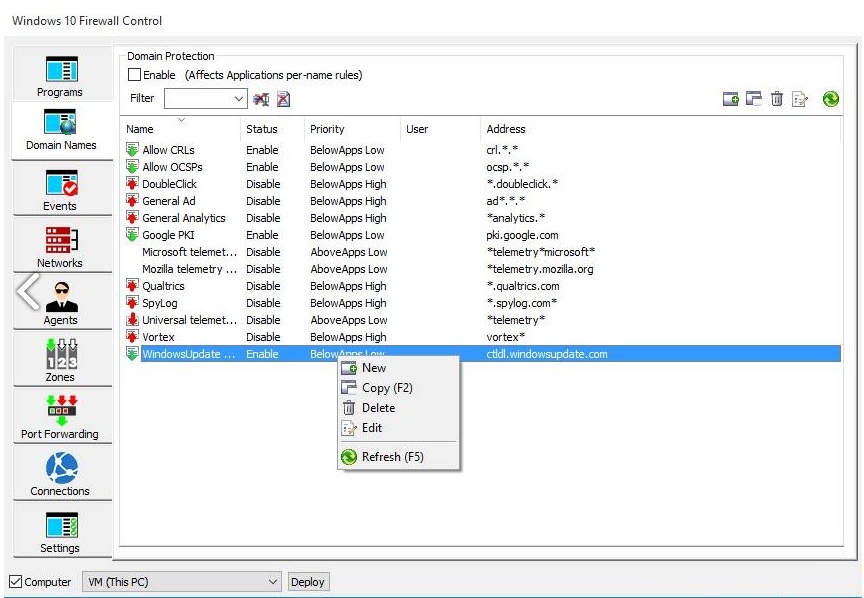Click the Universal telemetry red icon

tap(132, 320)
